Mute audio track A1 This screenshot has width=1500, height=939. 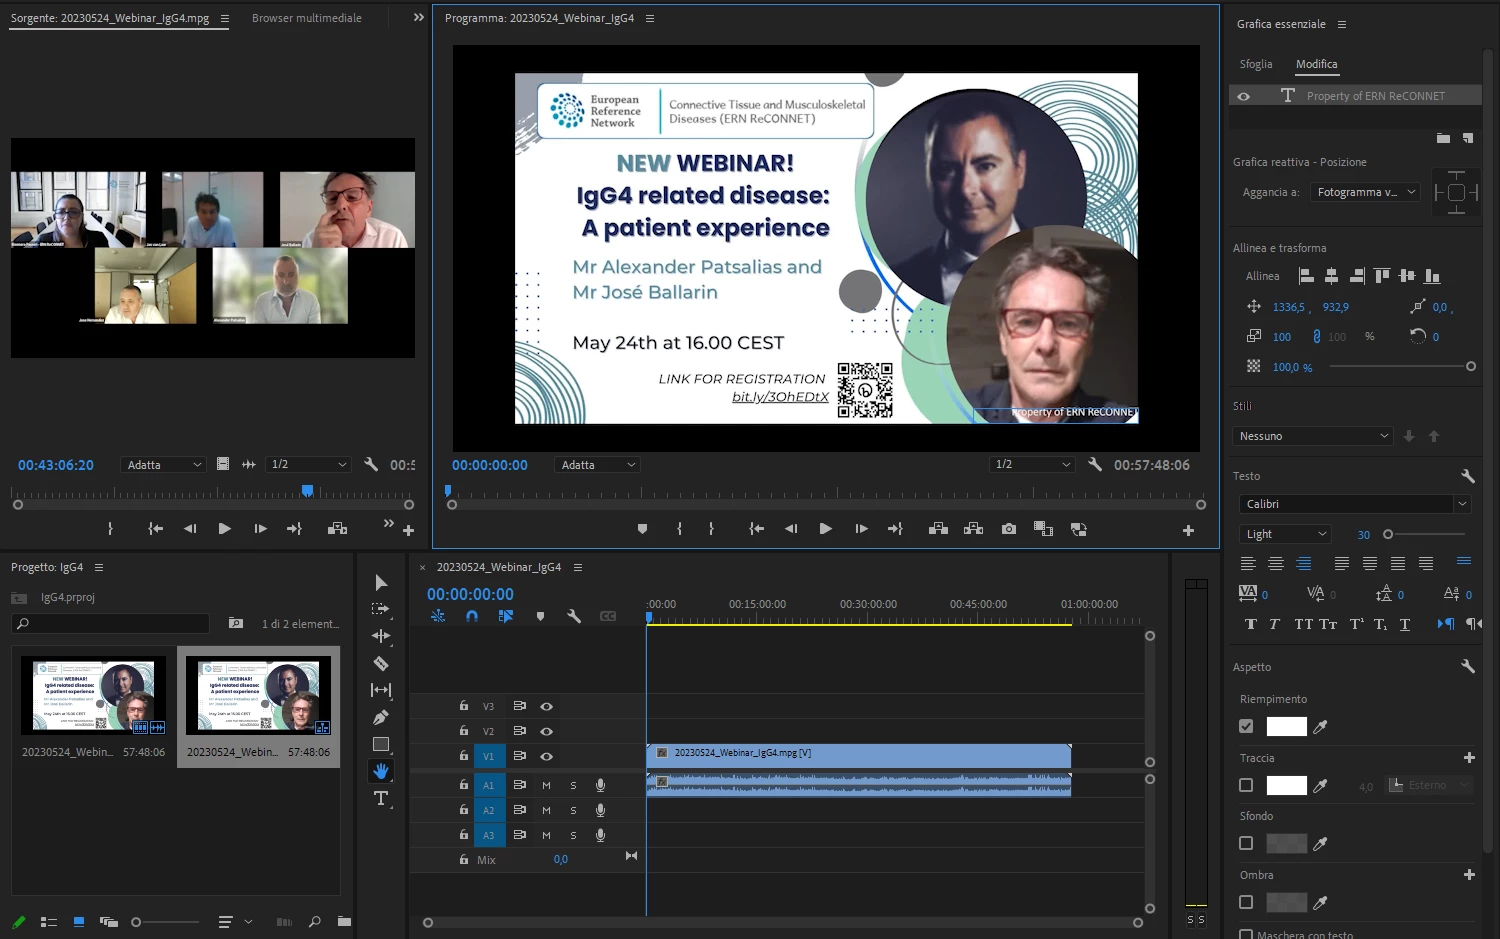pos(546,785)
